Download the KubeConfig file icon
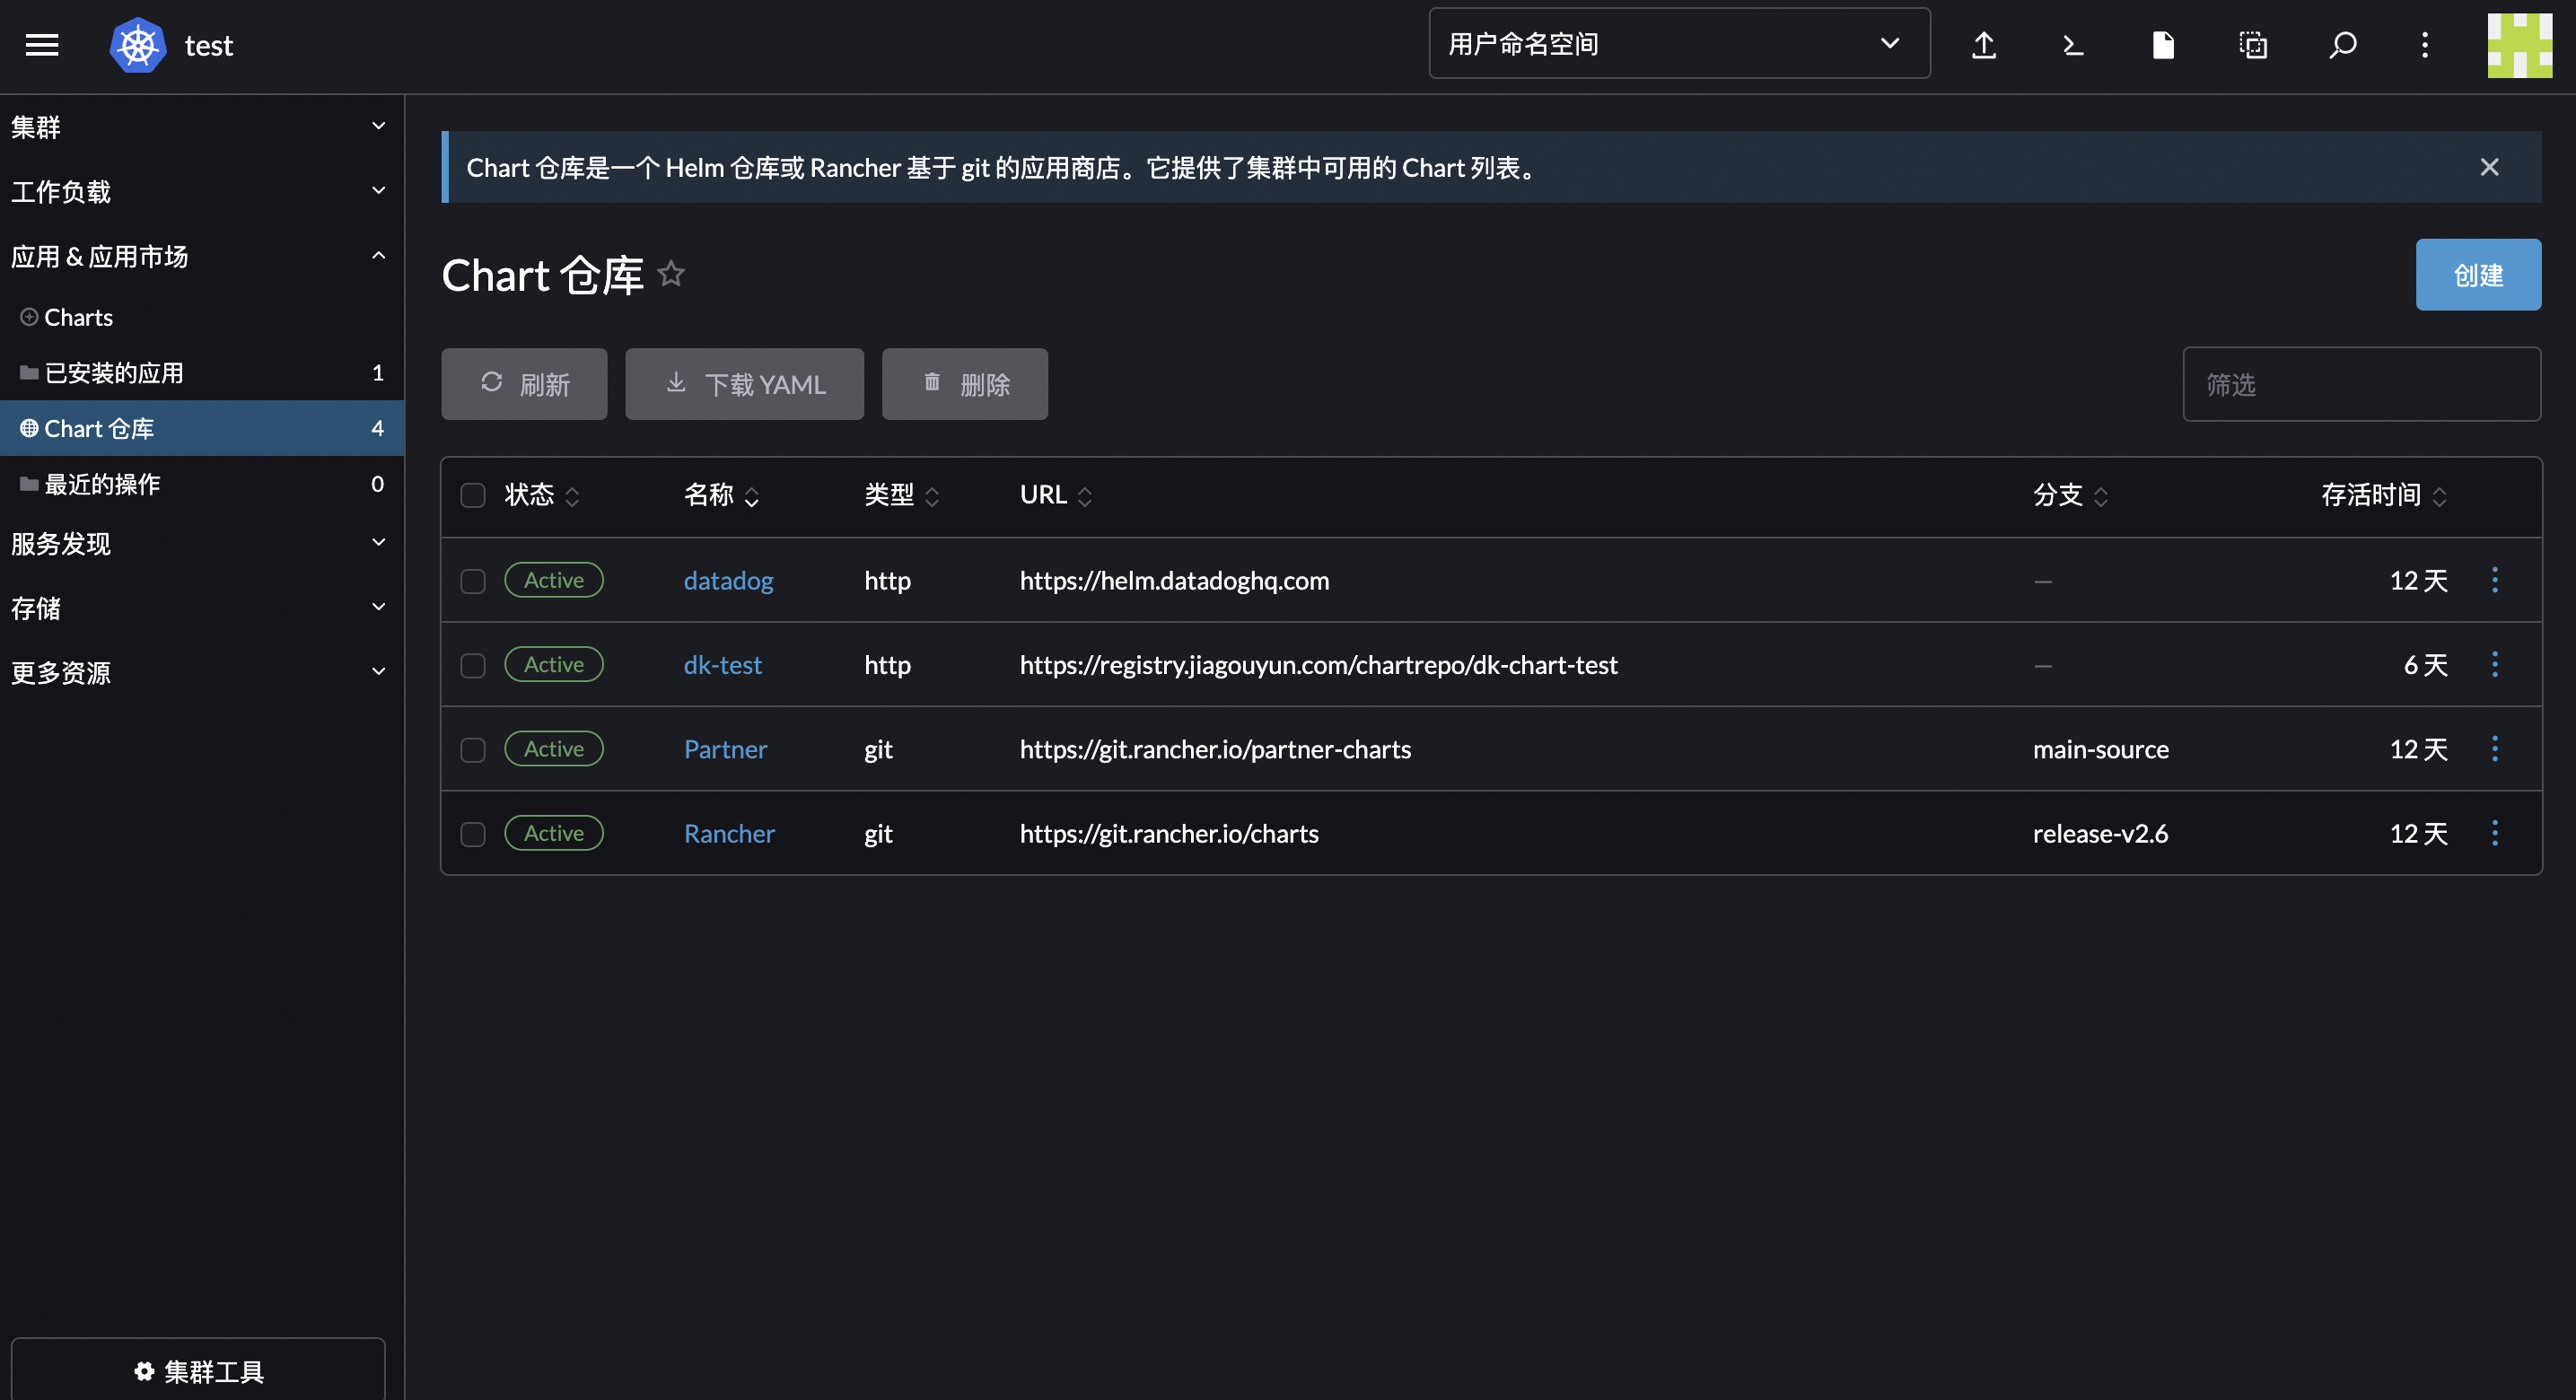This screenshot has height=1400, width=2576. pos(2163,45)
